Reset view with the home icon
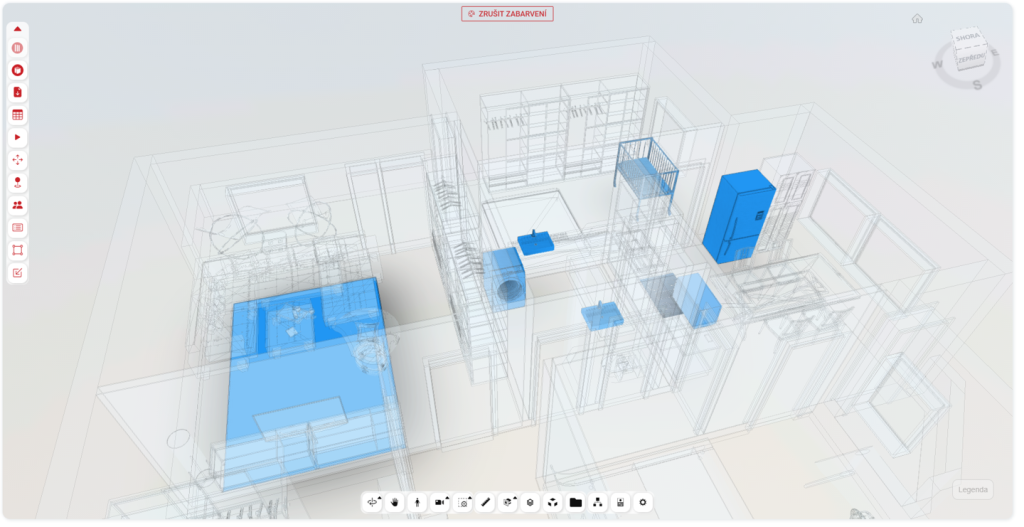The height and width of the screenshot is (527, 1024). (x=917, y=18)
